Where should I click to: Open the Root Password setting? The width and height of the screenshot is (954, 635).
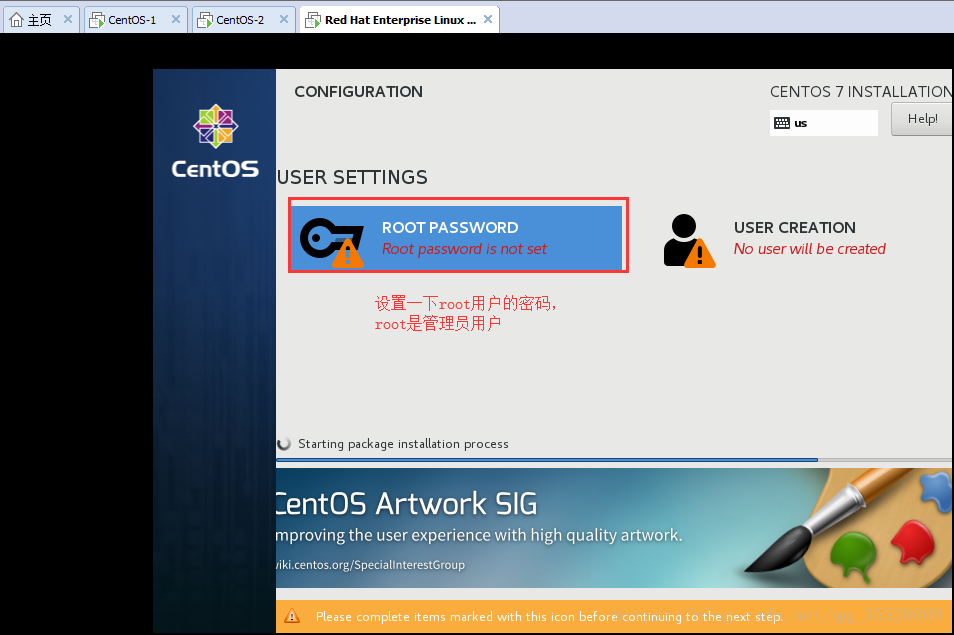tap(458, 237)
